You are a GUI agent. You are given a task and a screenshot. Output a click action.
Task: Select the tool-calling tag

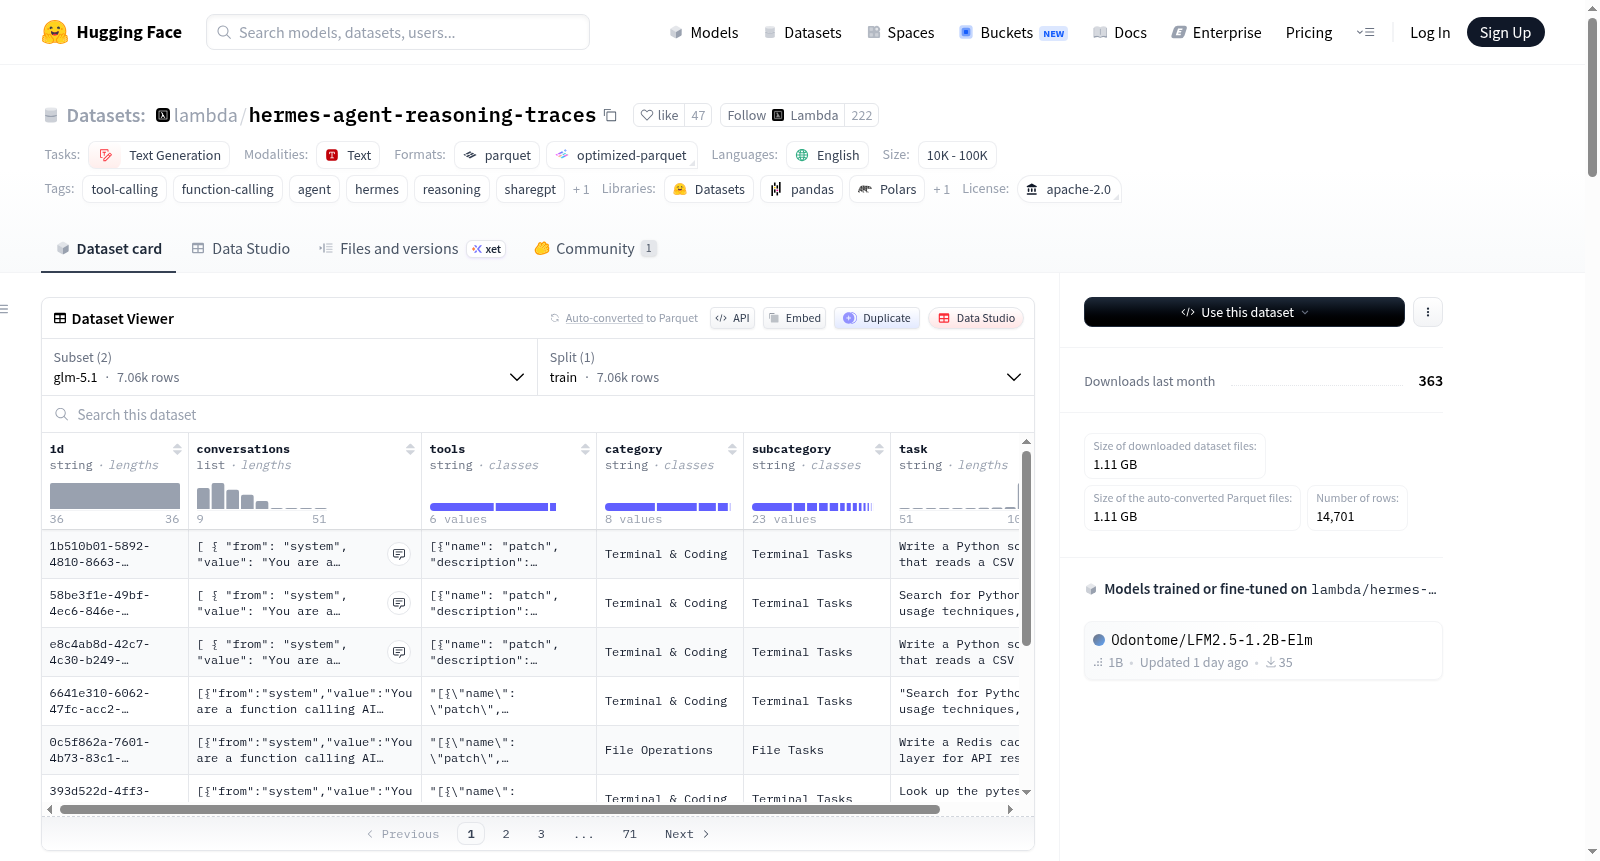click(124, 189)
